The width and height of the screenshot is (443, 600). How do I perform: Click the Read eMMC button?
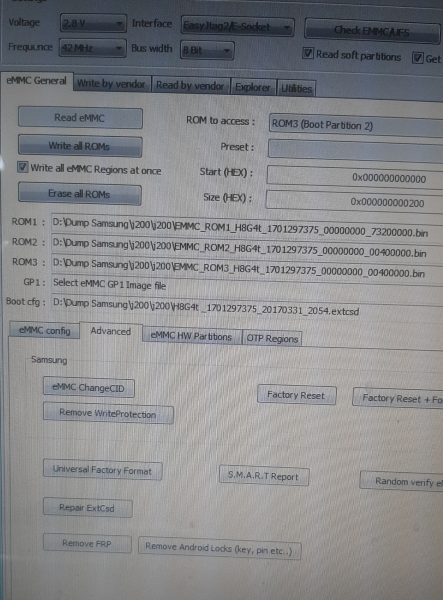click(80, 118)
